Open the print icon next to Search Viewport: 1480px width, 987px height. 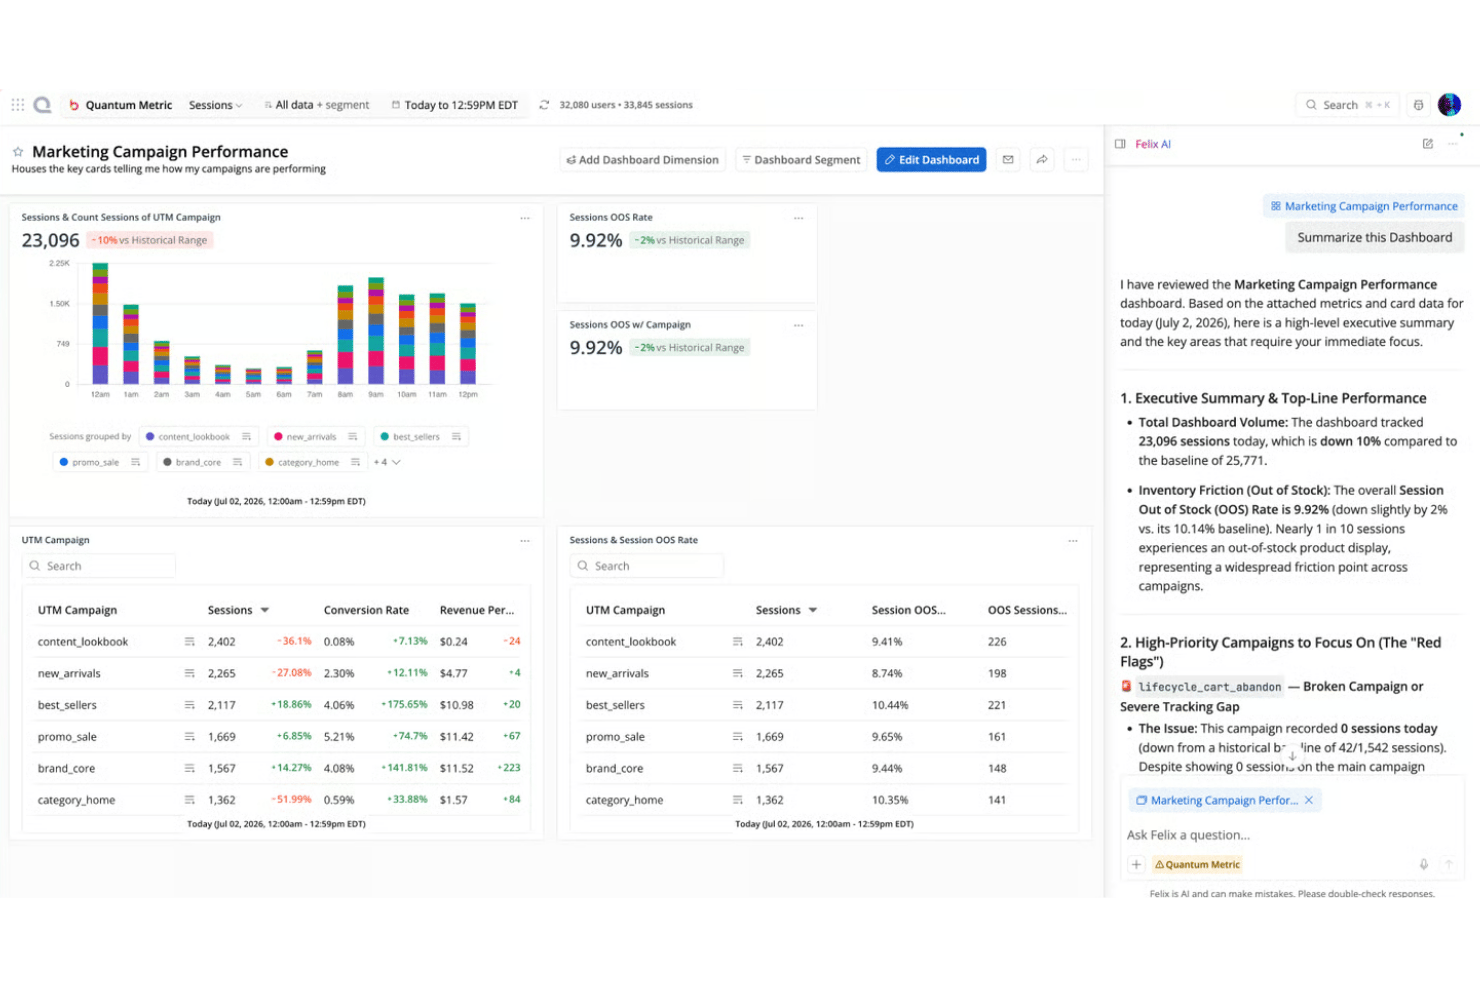click(1418, 105)
